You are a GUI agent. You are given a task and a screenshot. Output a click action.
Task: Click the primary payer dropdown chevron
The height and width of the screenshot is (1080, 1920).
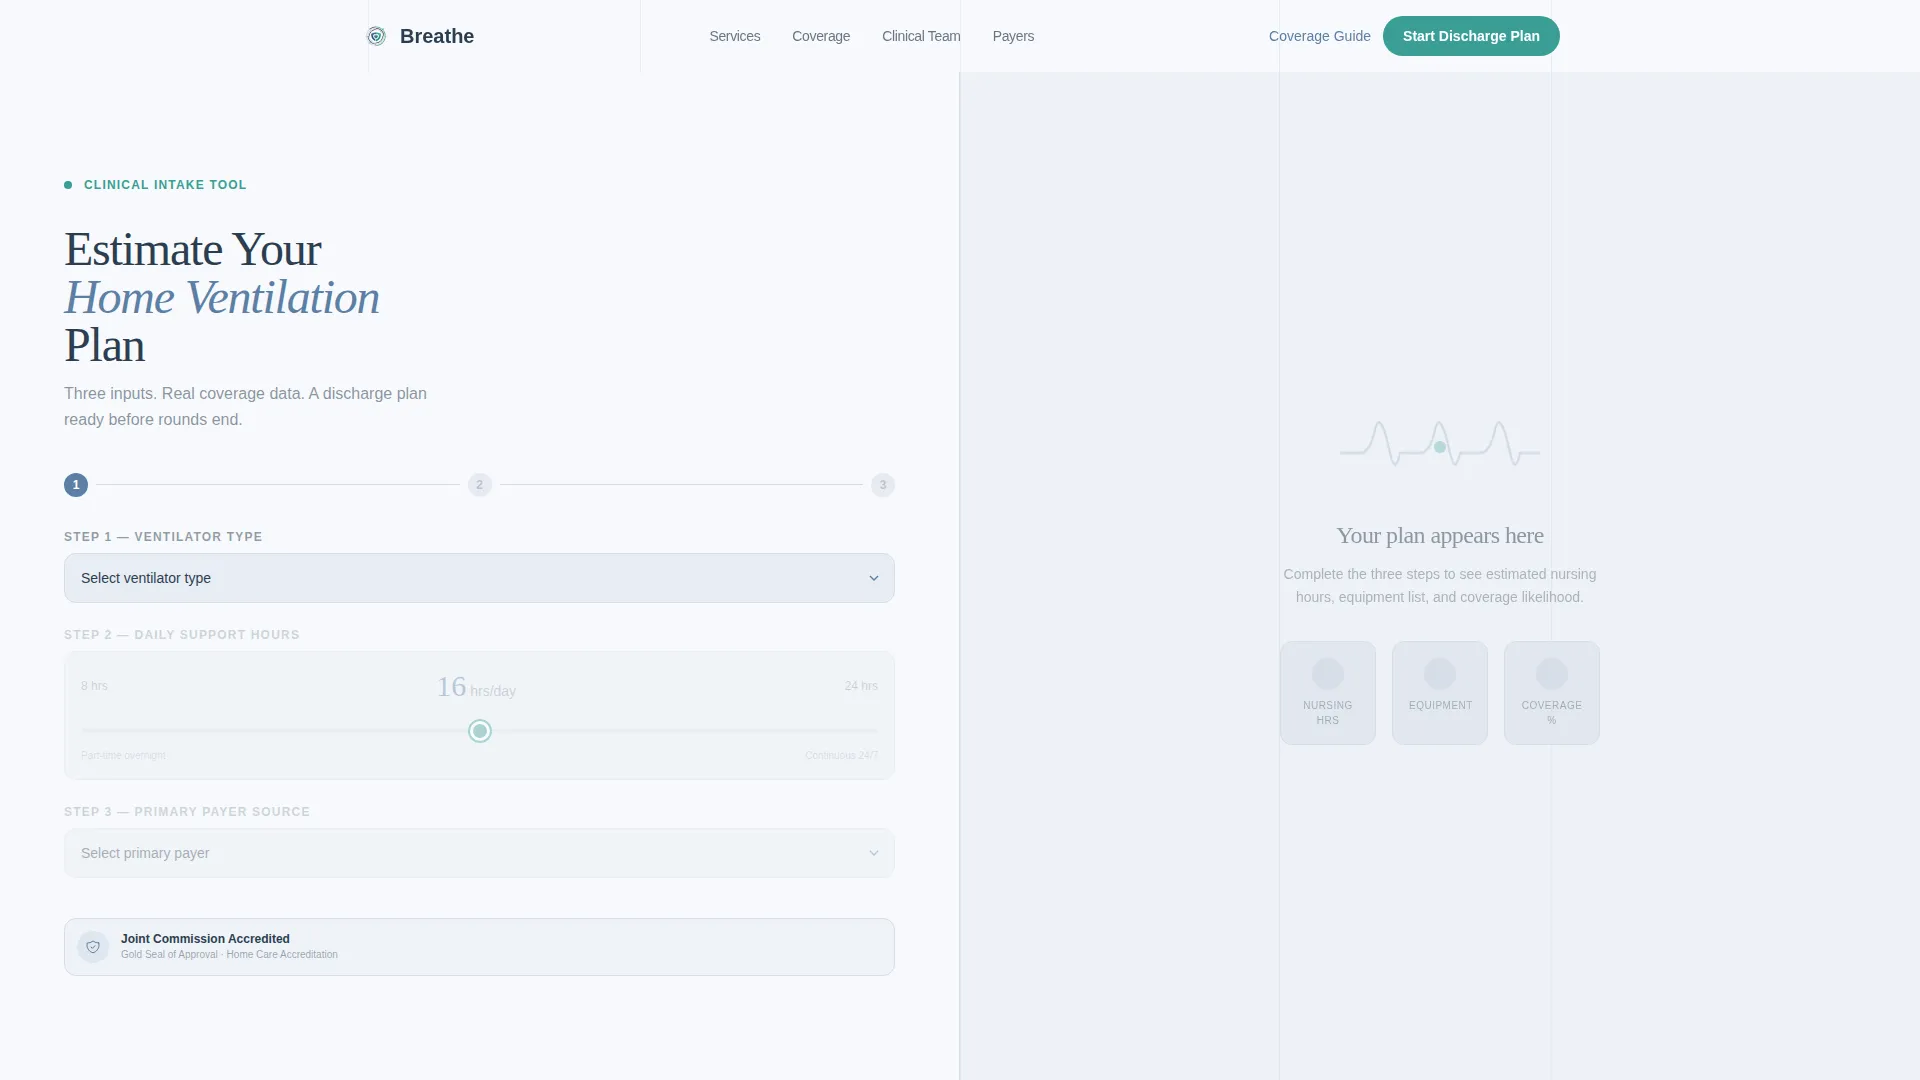[874, 853]
